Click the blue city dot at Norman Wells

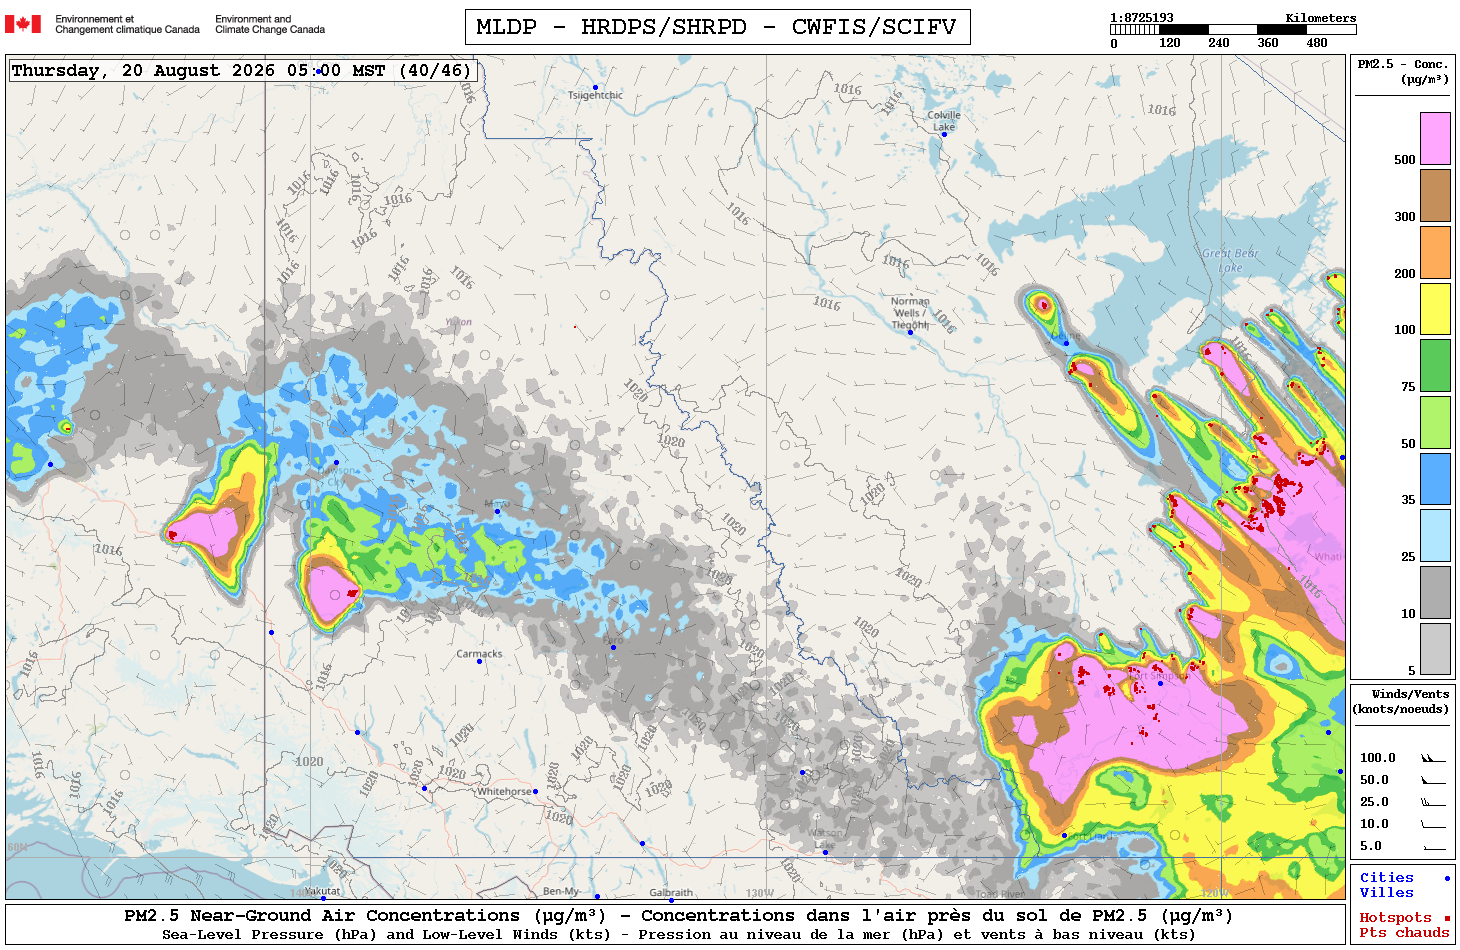(910, 332)
